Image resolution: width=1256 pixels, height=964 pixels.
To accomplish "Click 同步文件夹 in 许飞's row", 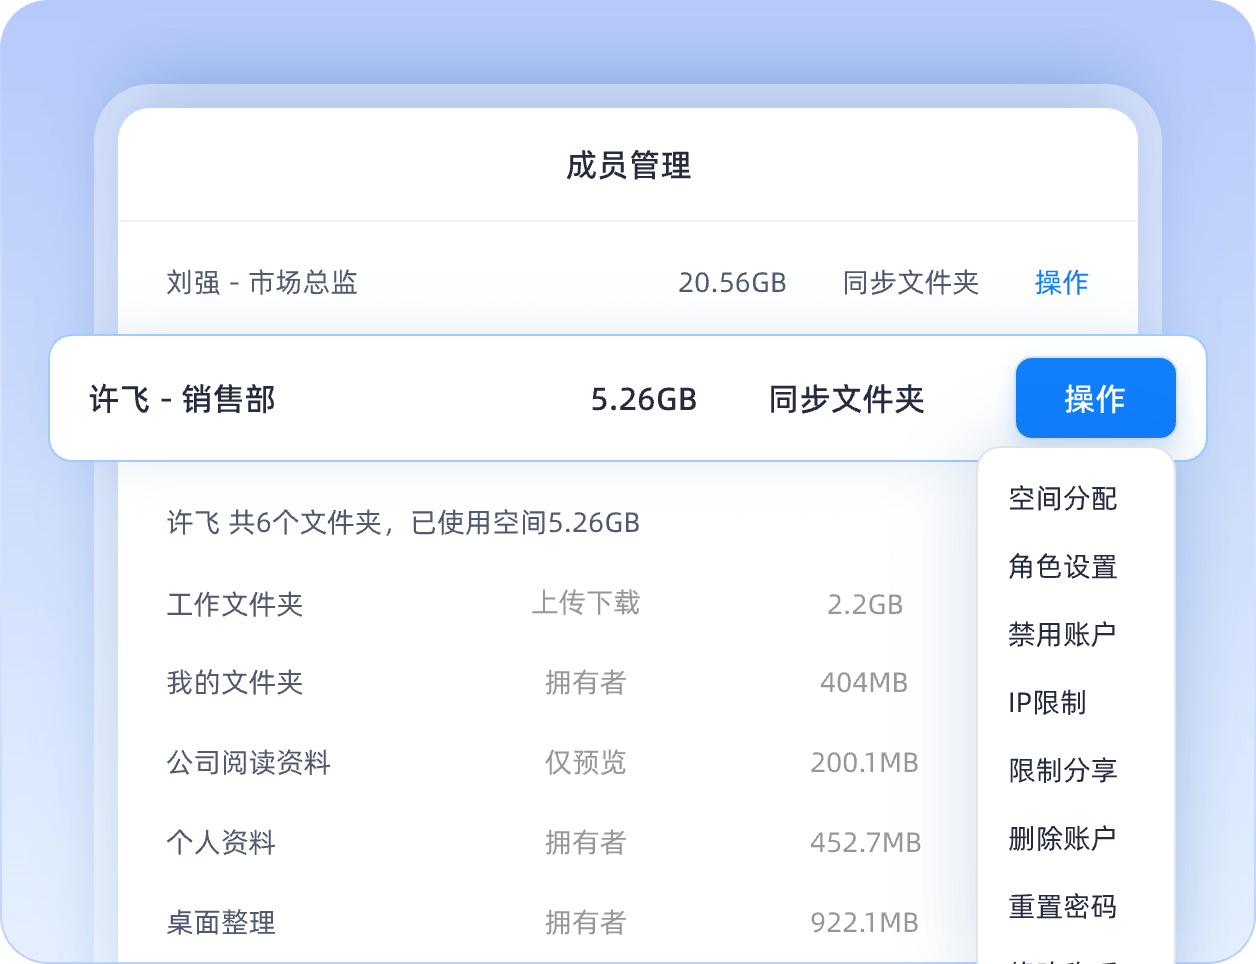I will tap(846, 400).
